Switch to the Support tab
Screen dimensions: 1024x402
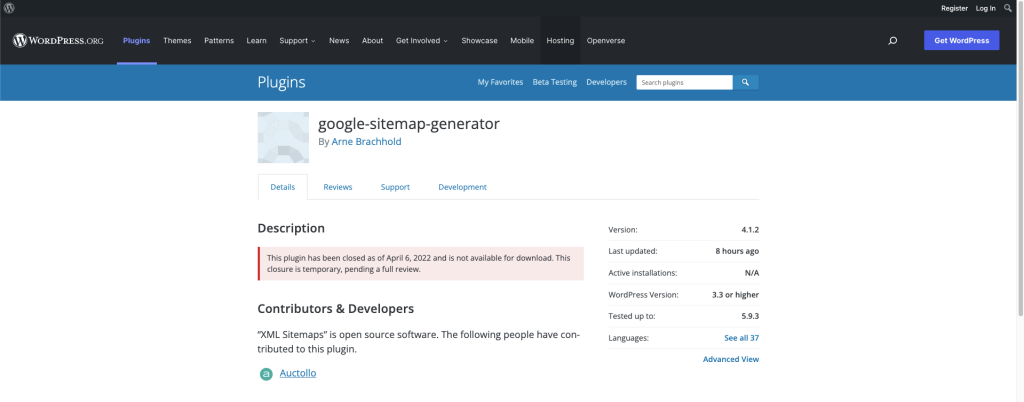click(x=395, y=187)
